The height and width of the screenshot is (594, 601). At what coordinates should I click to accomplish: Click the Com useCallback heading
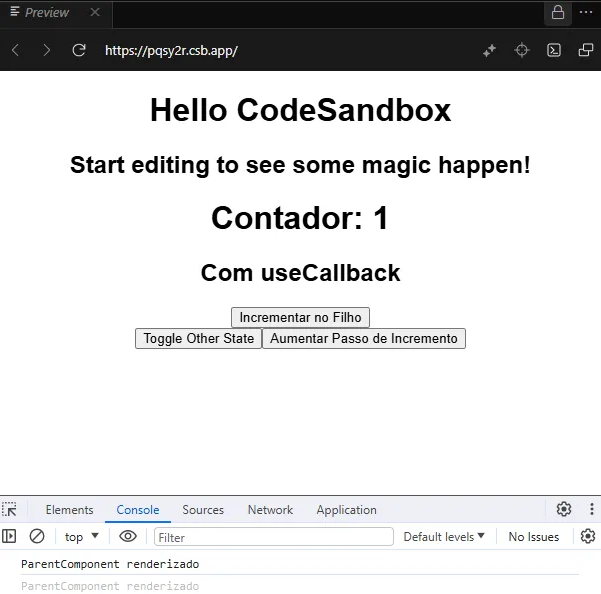300,273
